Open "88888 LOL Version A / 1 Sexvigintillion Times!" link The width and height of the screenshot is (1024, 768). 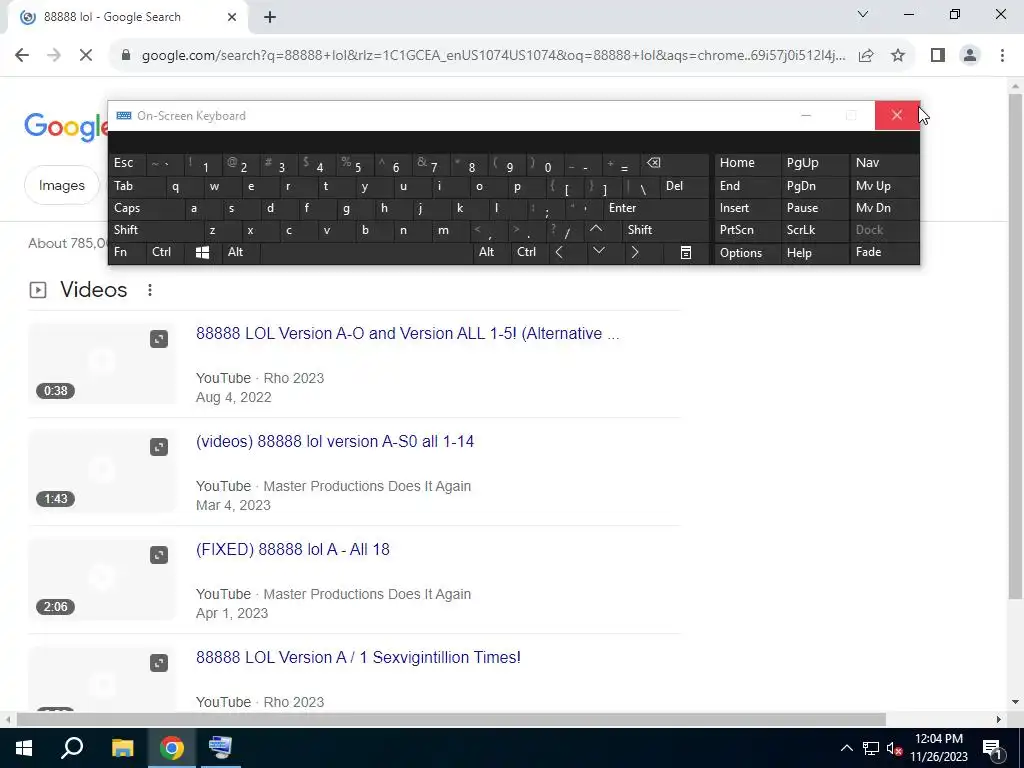tap(359, 658)
